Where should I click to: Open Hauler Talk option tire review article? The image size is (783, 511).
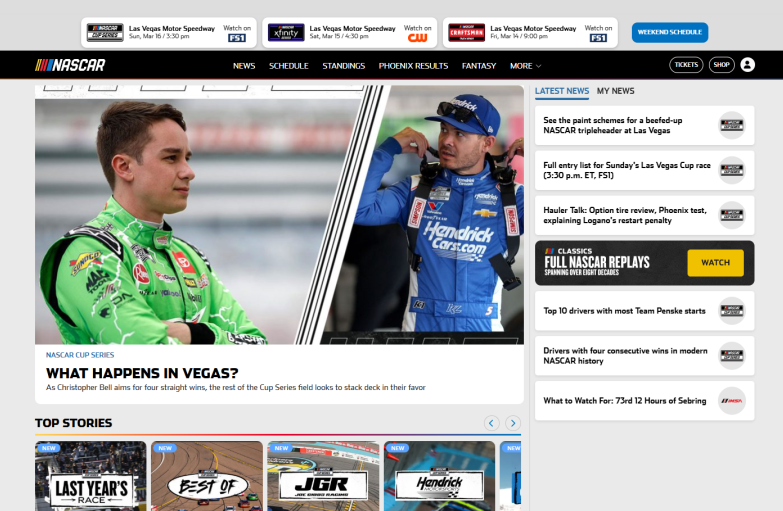tap(644, 215)
